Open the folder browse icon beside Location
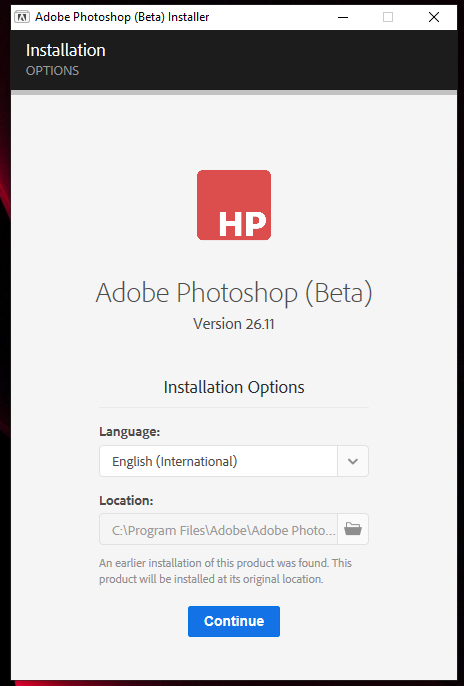The image size is (464, 686). point(353,529)
